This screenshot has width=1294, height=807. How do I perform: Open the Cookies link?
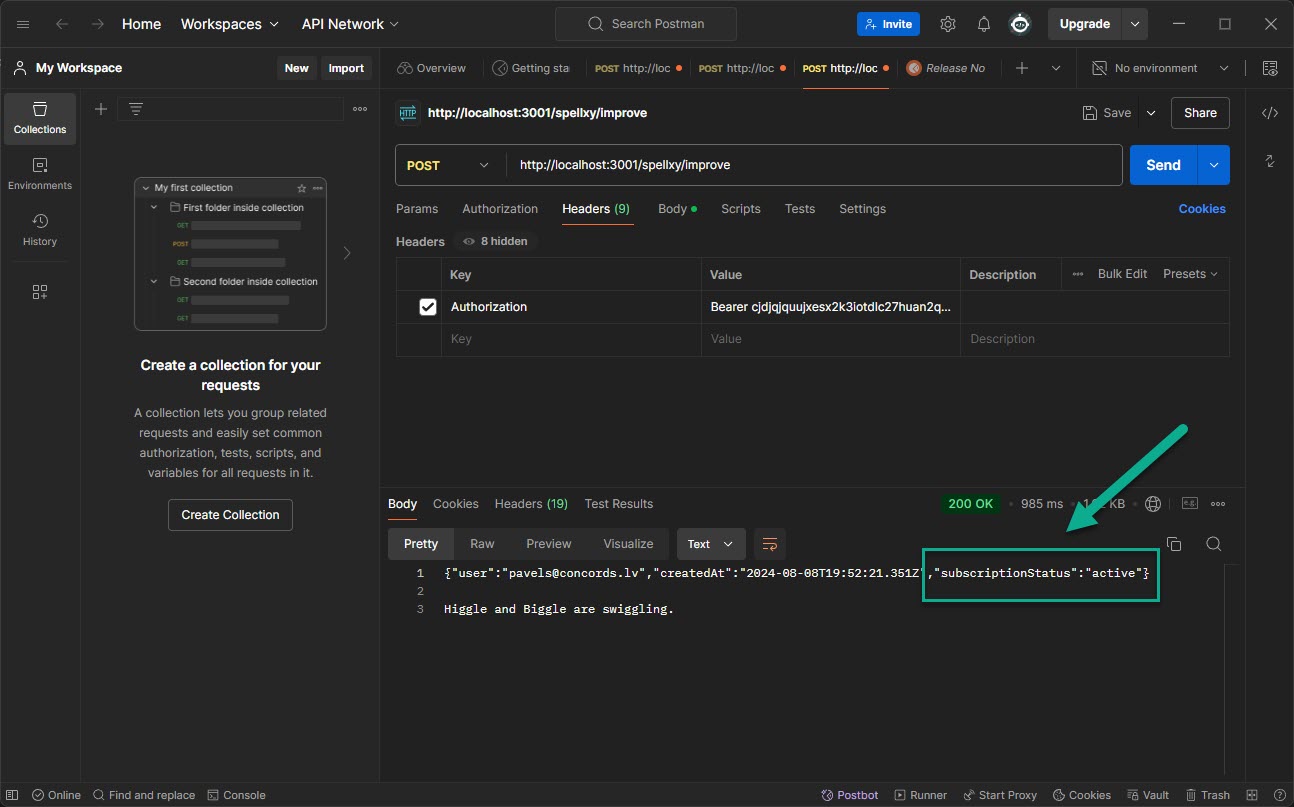[x=1202, y=209]
